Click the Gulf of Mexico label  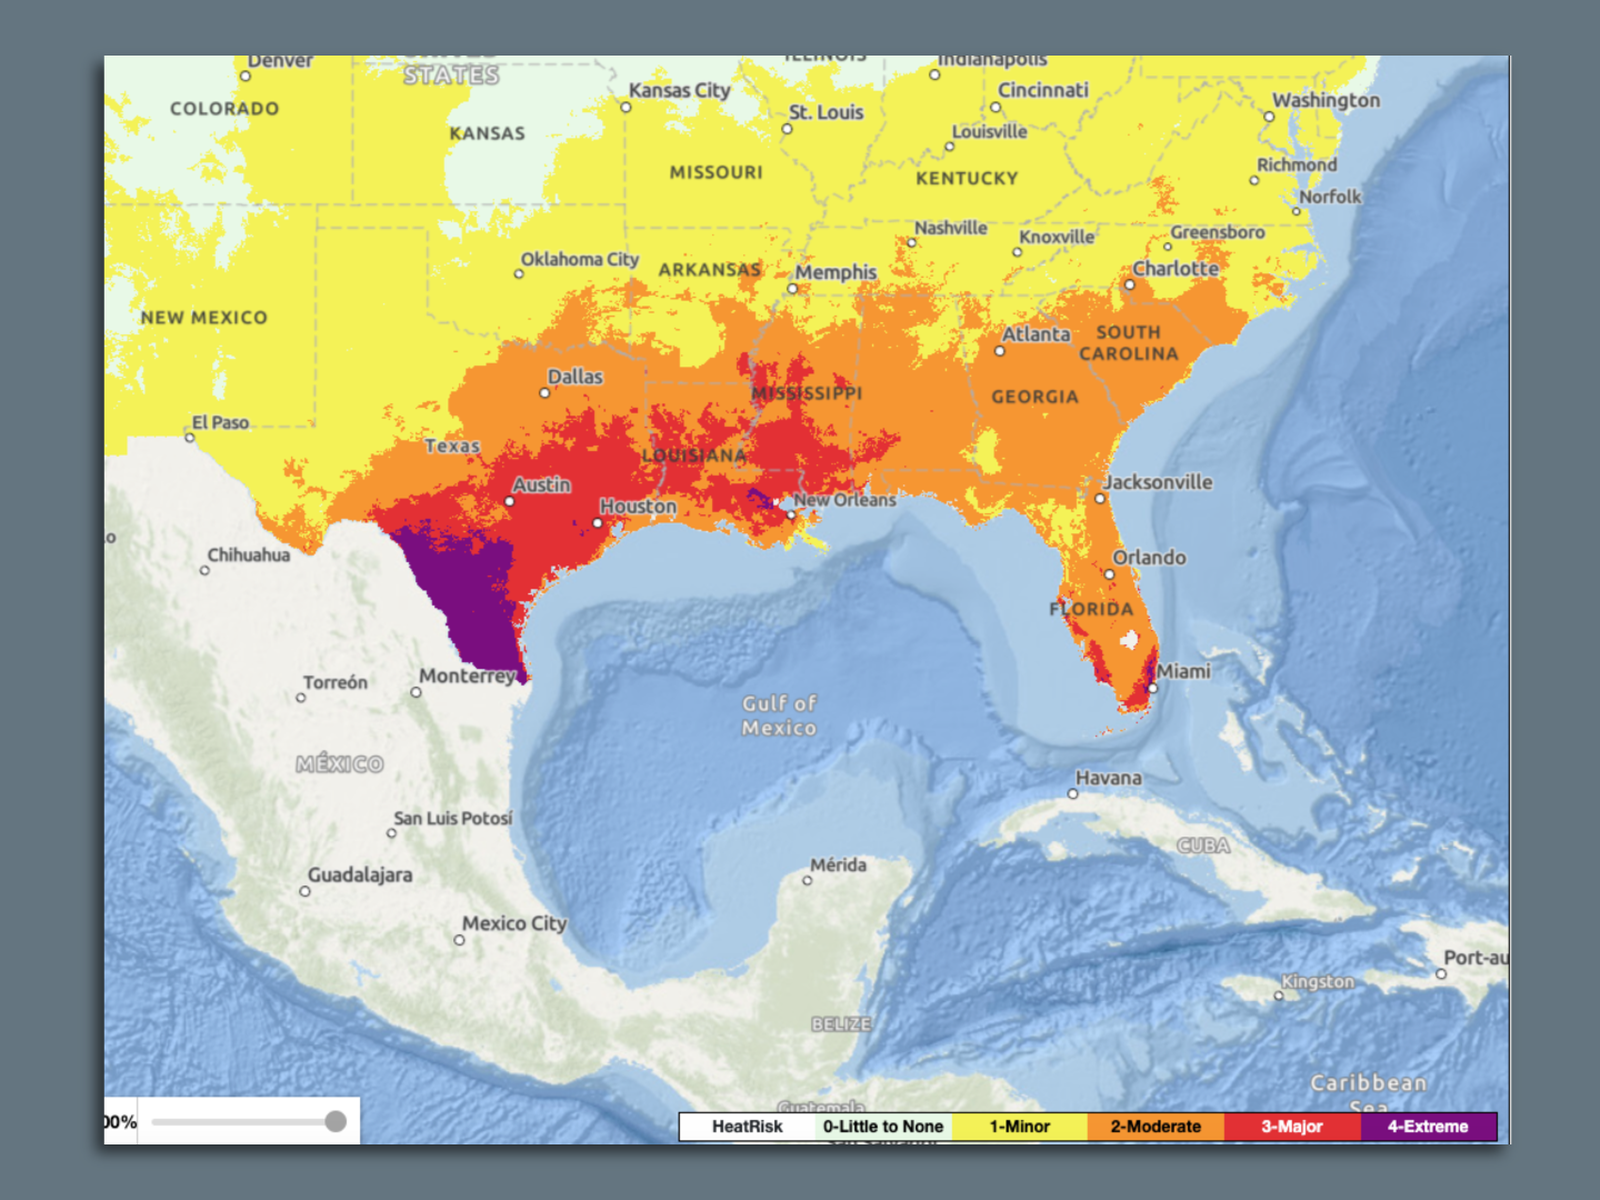pos(779,715)
